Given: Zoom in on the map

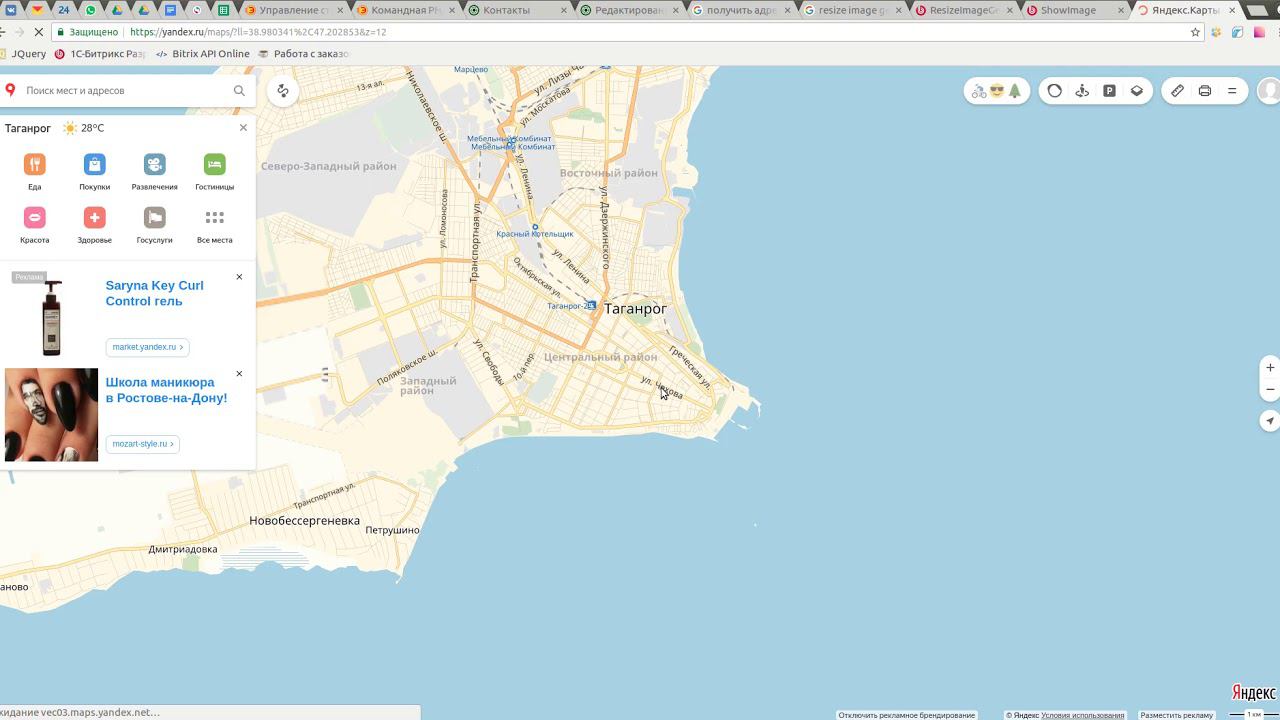Looking at the screenshot, I should (1270, 367).
